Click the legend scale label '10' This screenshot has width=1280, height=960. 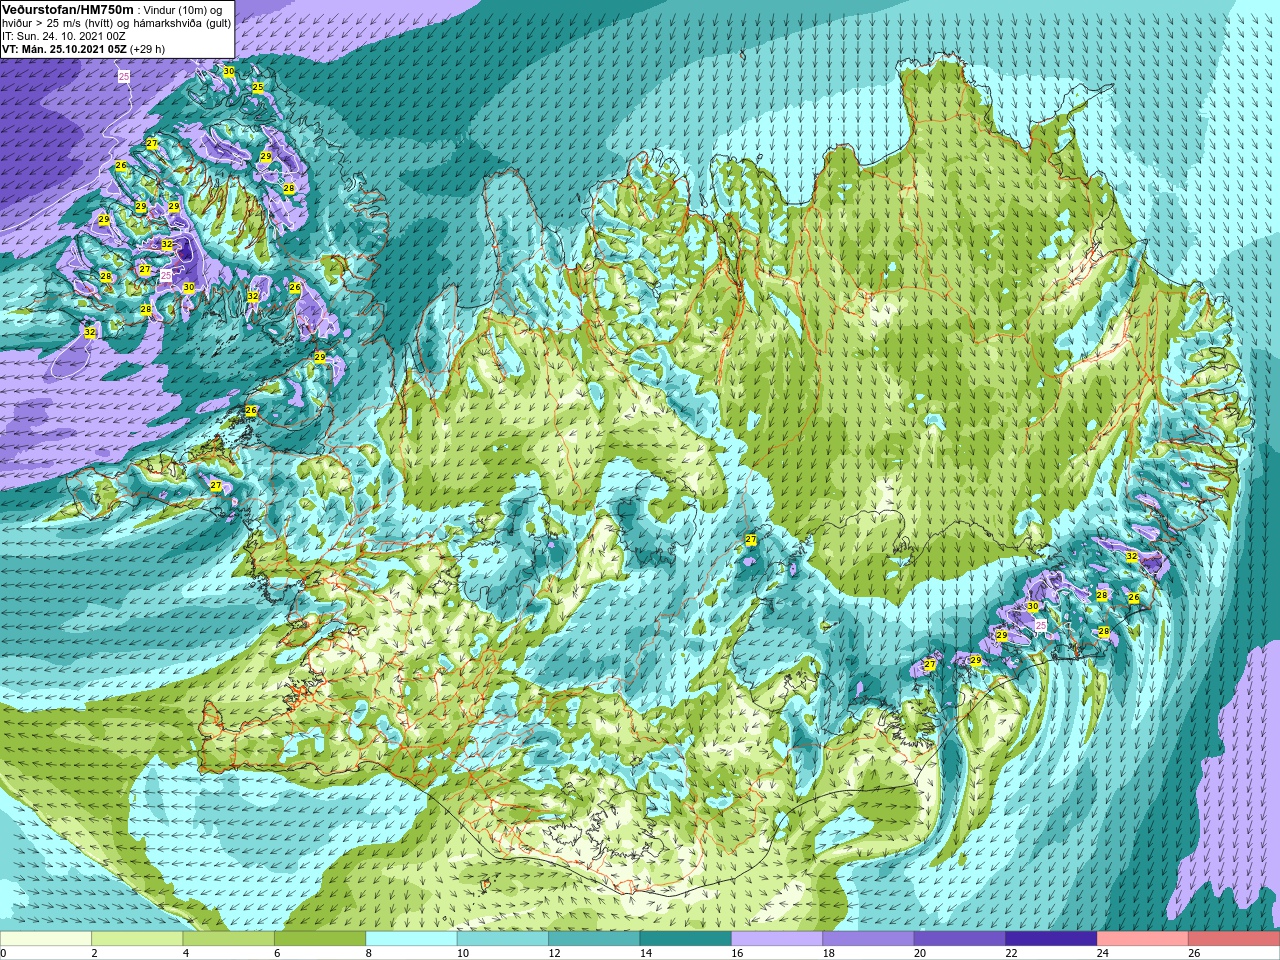462,953
